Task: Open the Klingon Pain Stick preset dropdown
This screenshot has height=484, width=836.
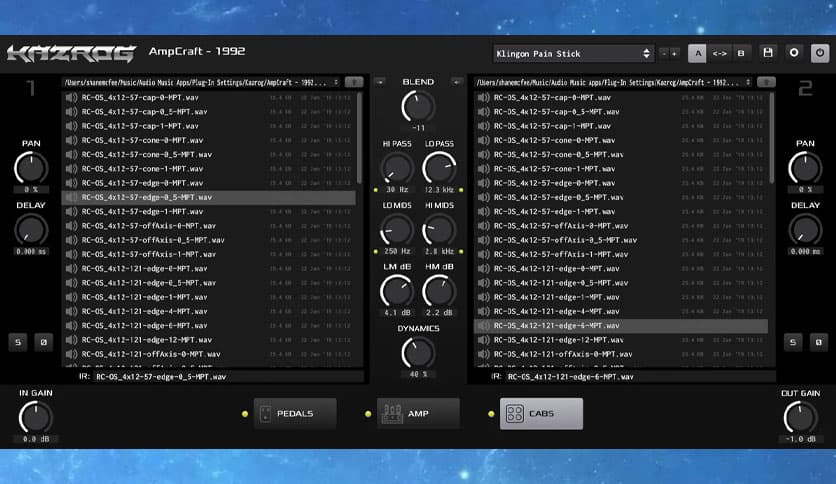Action: pos(574,53)
